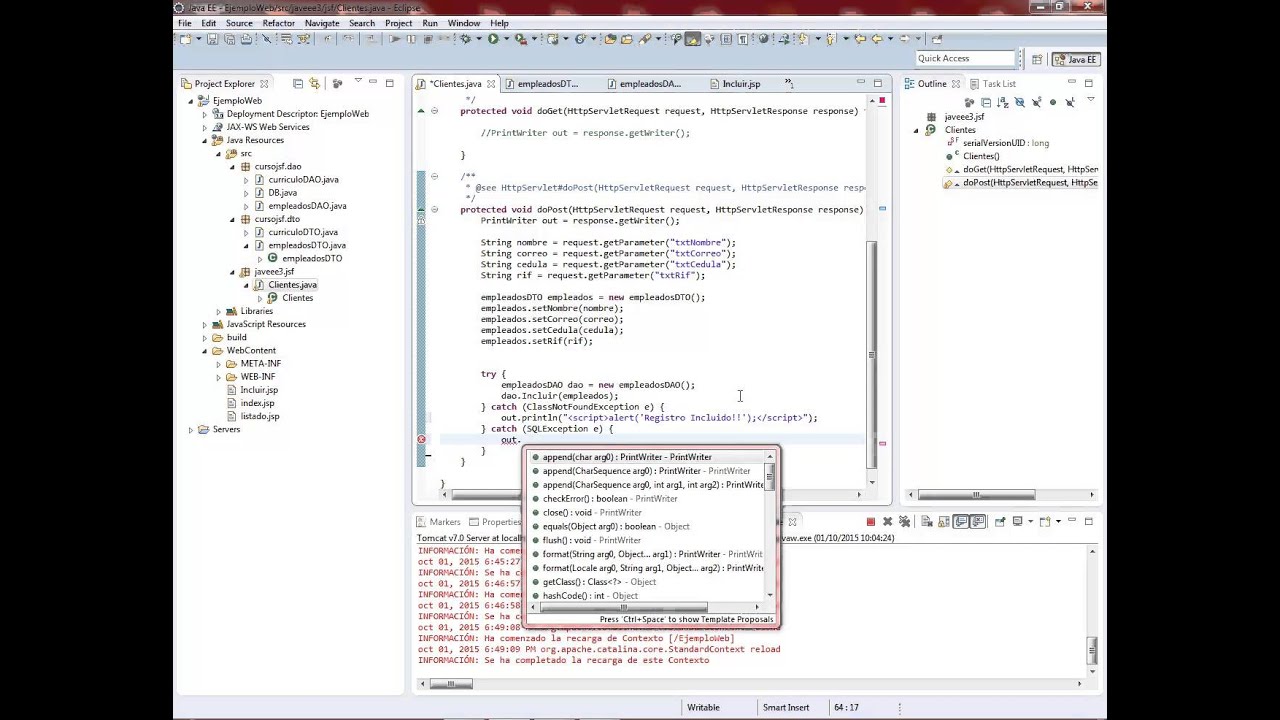Collapse the cursojsf.dao package
Image resolution: width=1280 pixels, height=720 pixels.
[233, 167]
